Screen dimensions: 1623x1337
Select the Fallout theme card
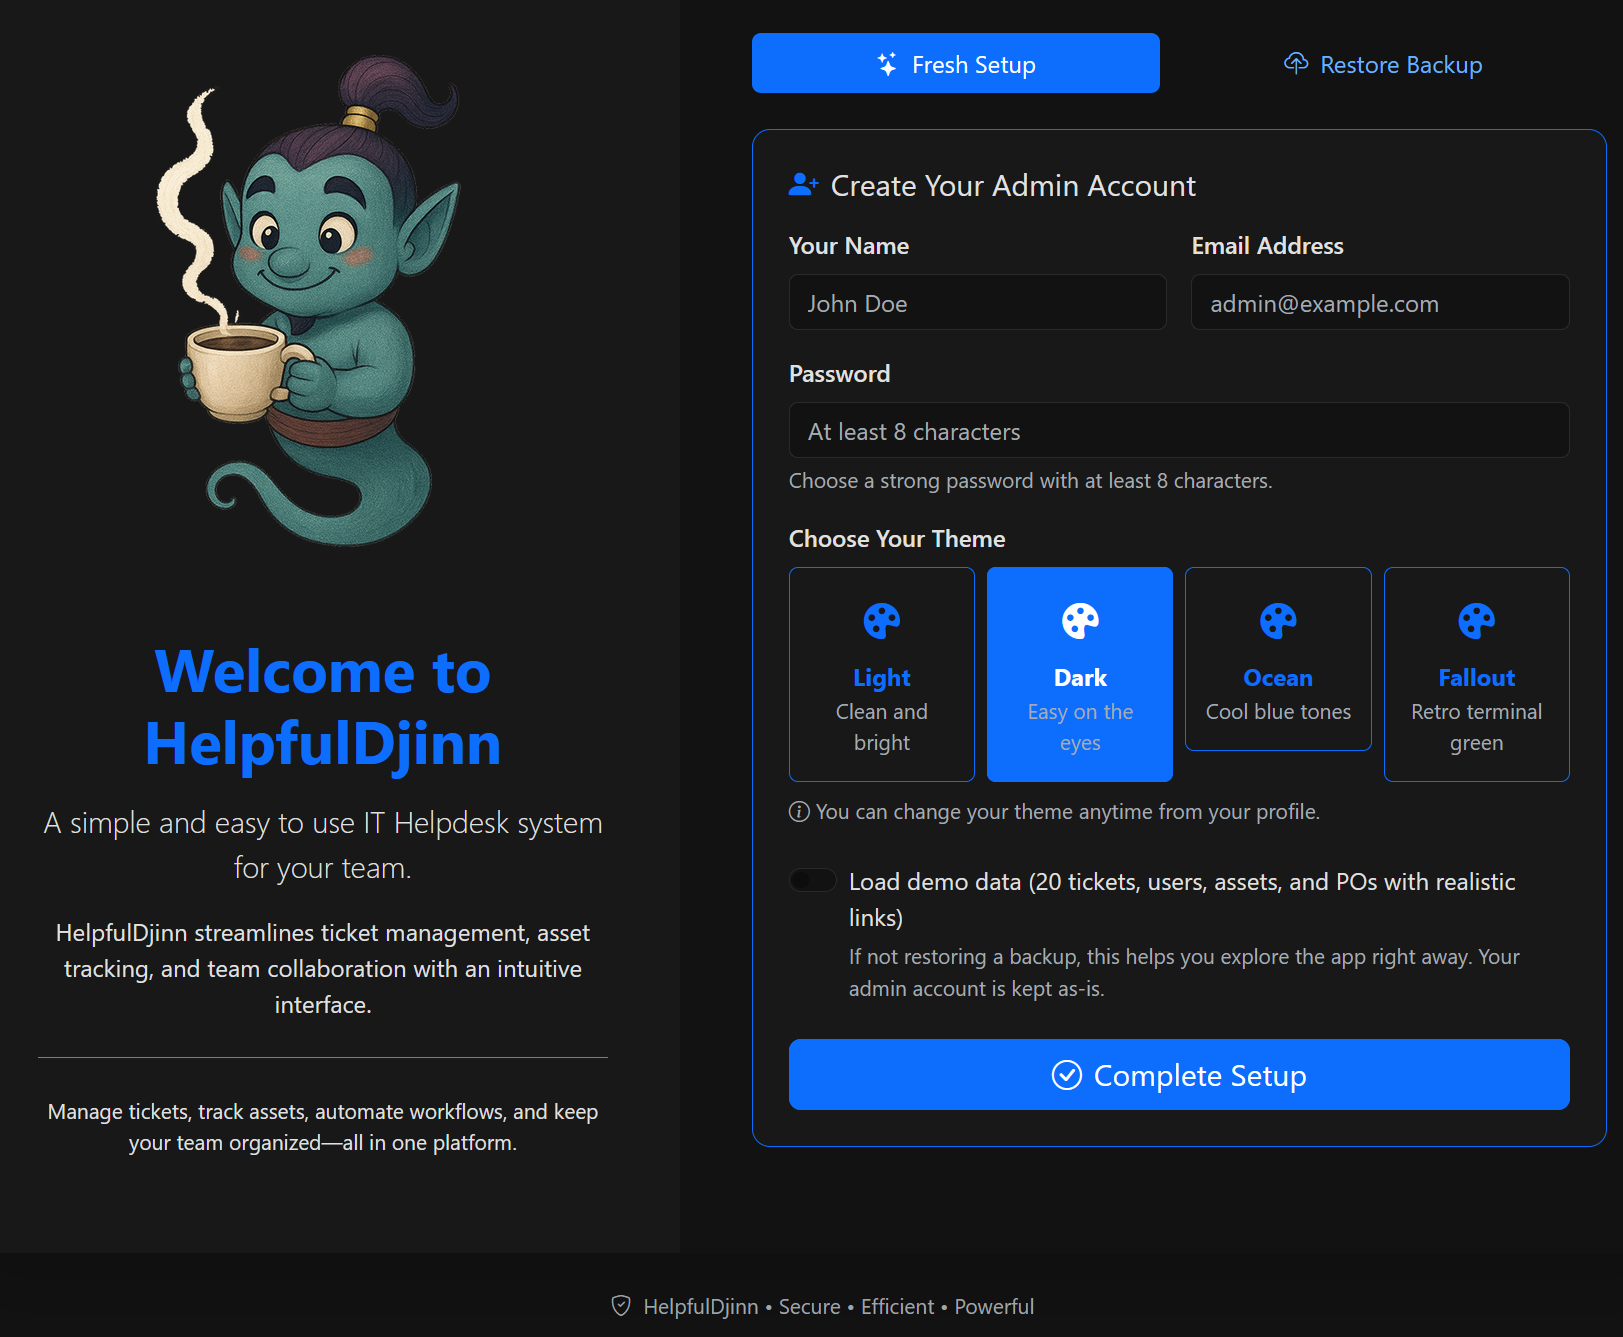pyautogui.click(x=1477, y=674)
